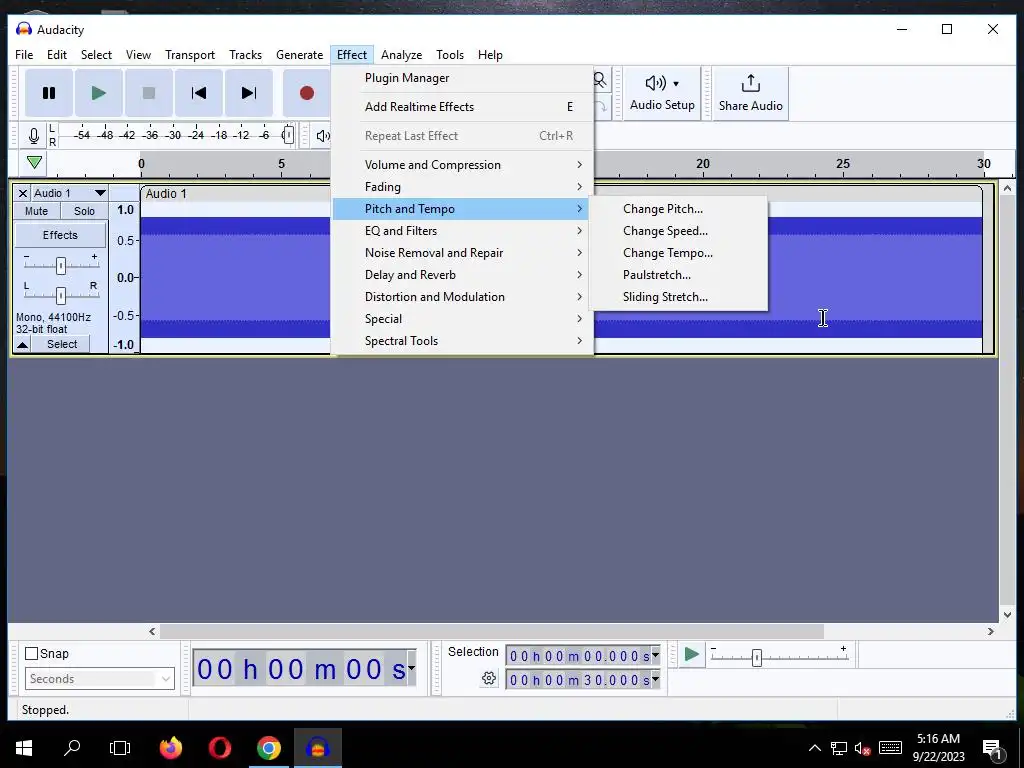Open the Tools menu
Image resolution: width=1024 pixels, height=768 pixels.
coord(450,55)
